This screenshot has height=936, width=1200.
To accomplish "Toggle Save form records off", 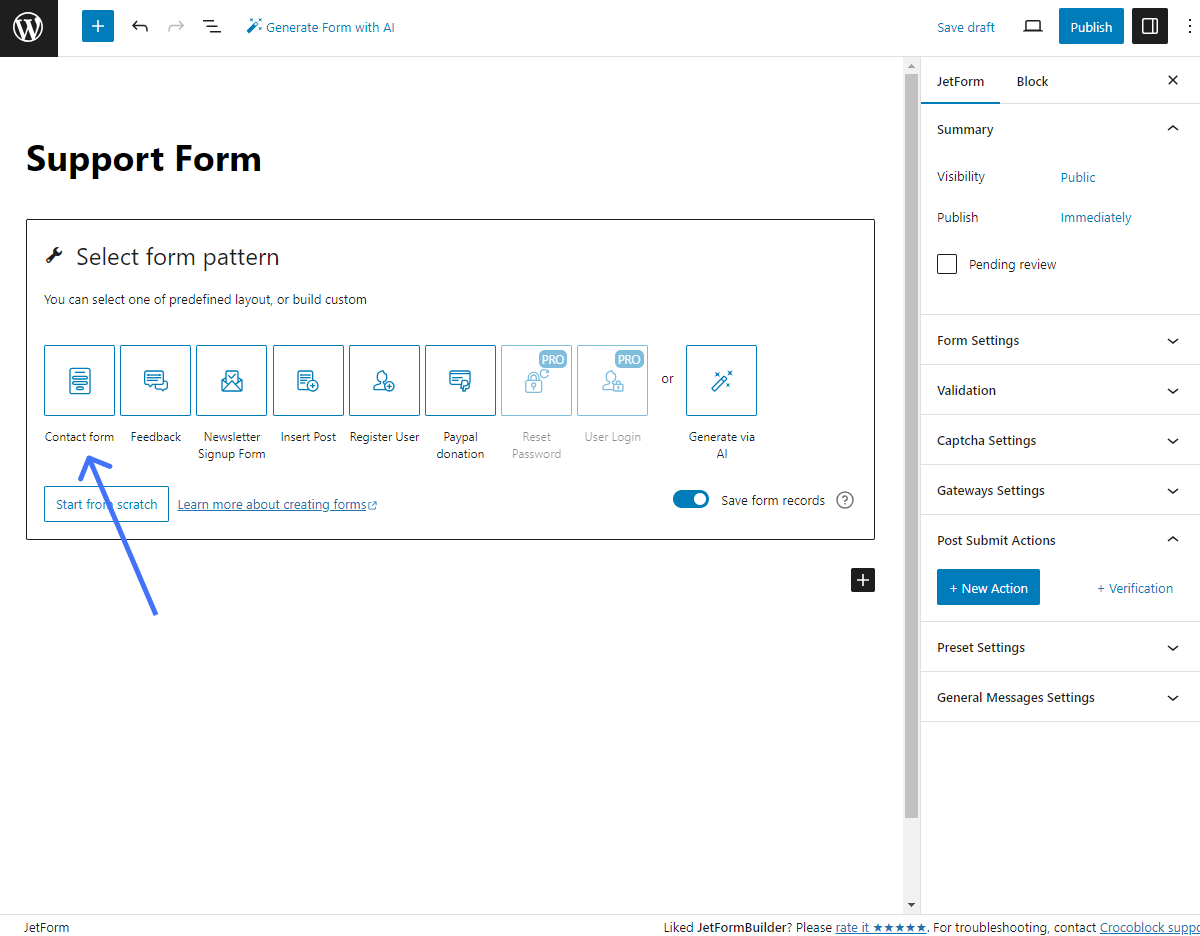I will [691, 499].
